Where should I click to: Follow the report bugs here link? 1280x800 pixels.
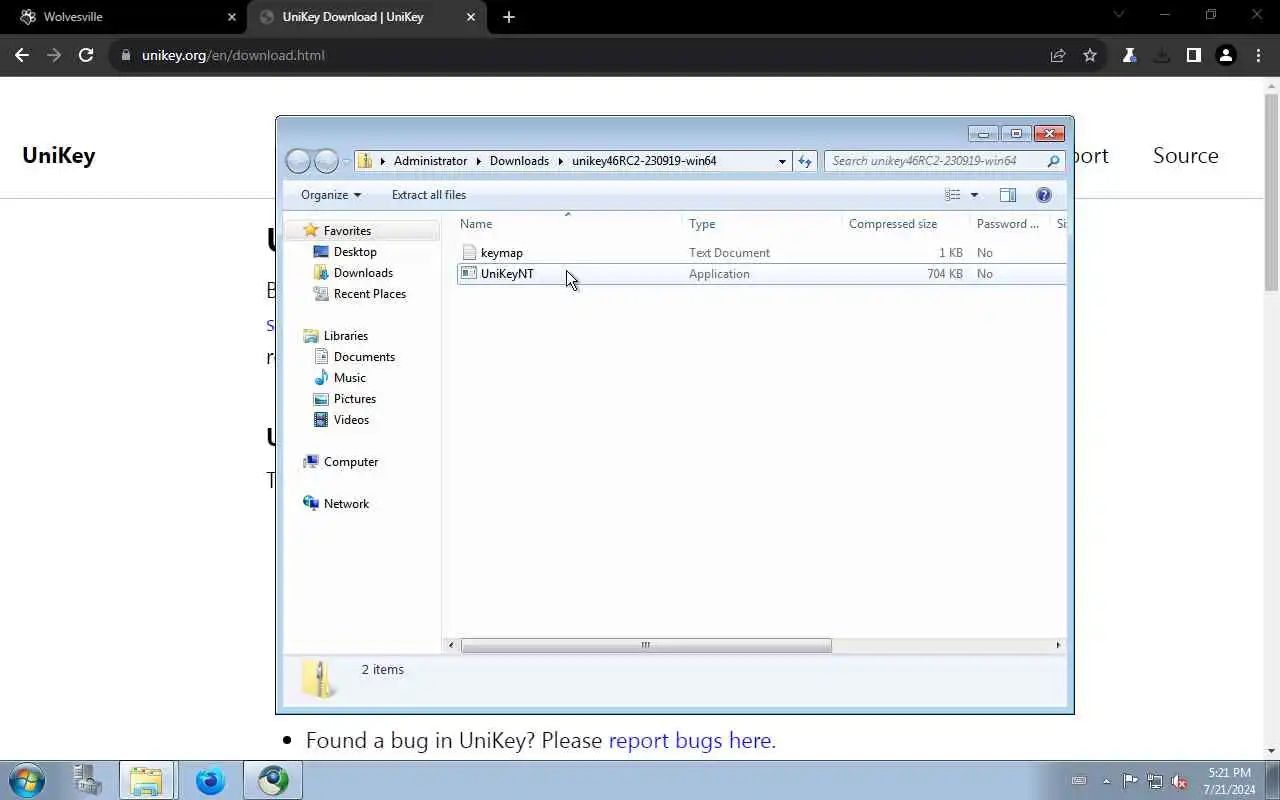tap(692, 741)
